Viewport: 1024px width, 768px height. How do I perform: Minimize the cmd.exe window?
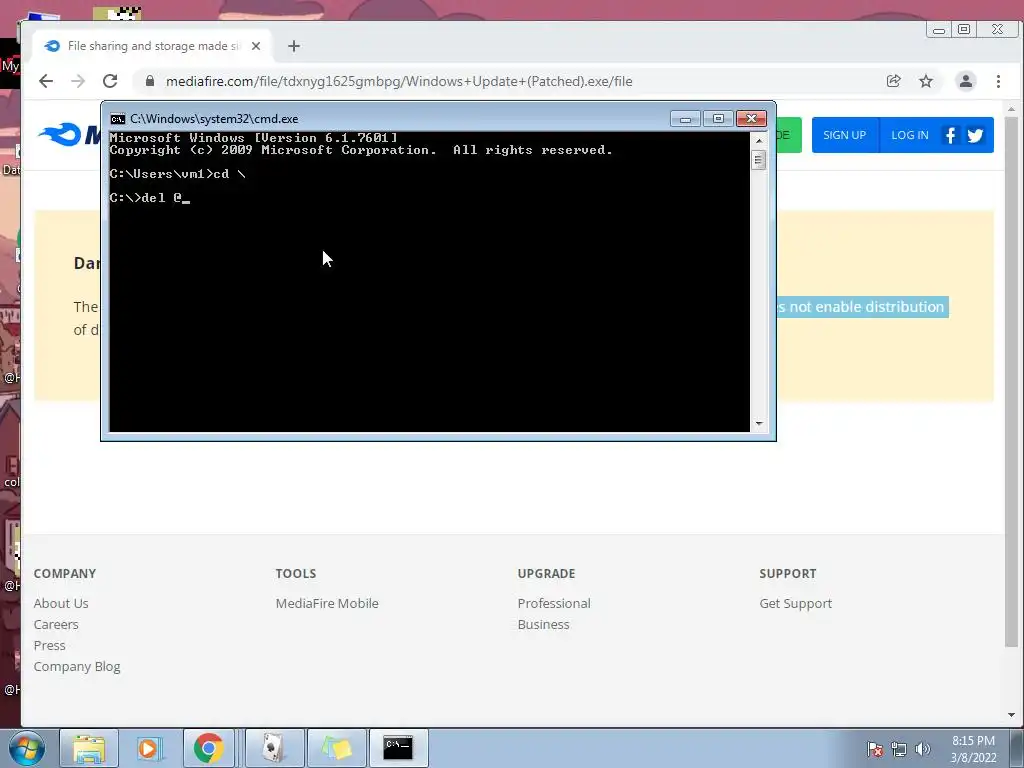pos(685,119)
